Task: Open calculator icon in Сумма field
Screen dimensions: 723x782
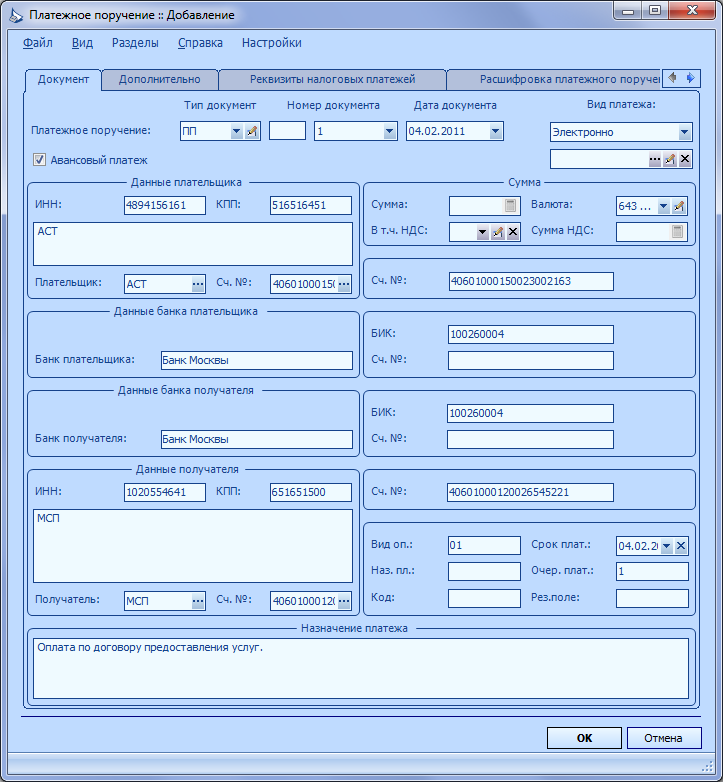Action: pyautogui.click(x=510, y=205)
